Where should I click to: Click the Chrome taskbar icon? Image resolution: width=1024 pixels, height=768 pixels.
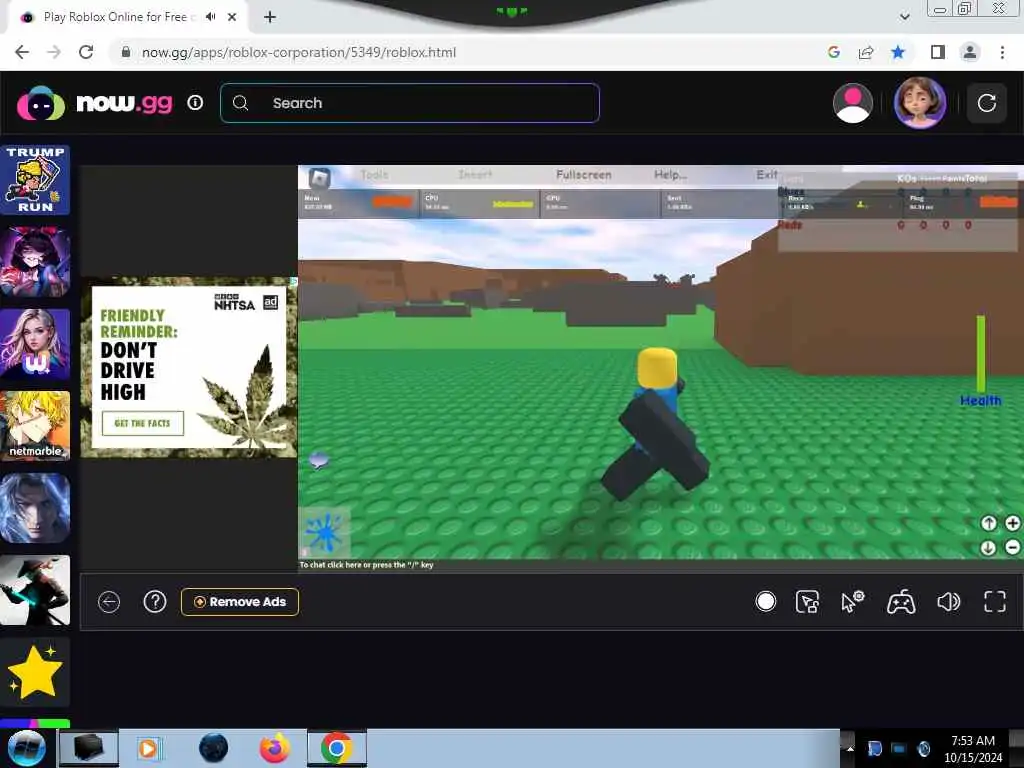tap(336, 748)
